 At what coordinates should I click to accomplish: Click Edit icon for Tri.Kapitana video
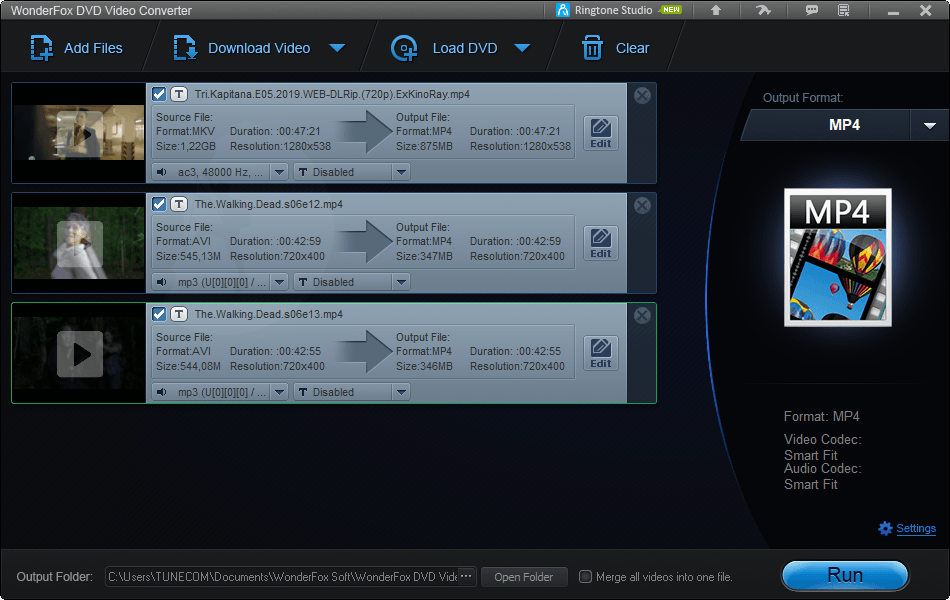point(600,133)
